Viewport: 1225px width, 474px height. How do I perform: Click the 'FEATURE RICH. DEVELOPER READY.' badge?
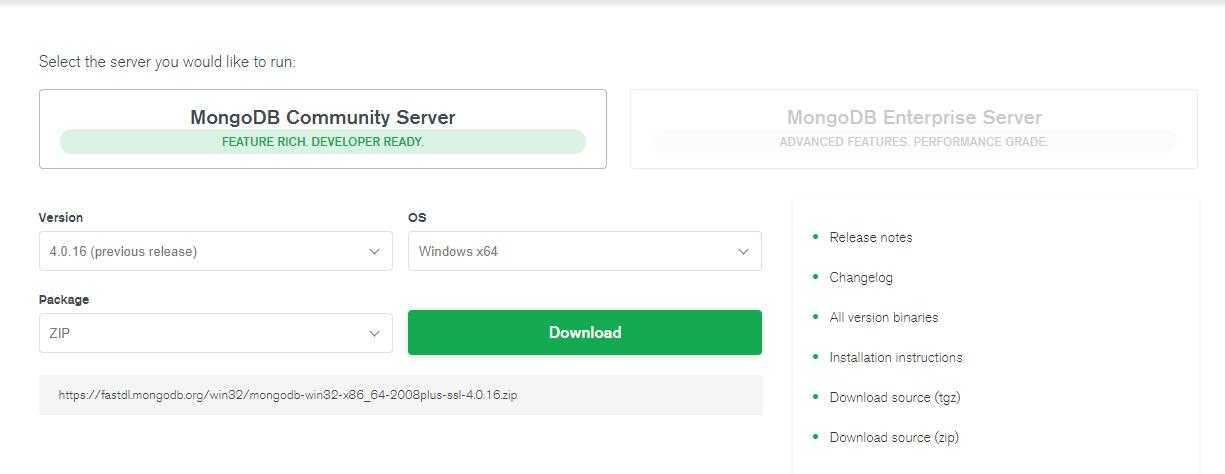[323, 142]
